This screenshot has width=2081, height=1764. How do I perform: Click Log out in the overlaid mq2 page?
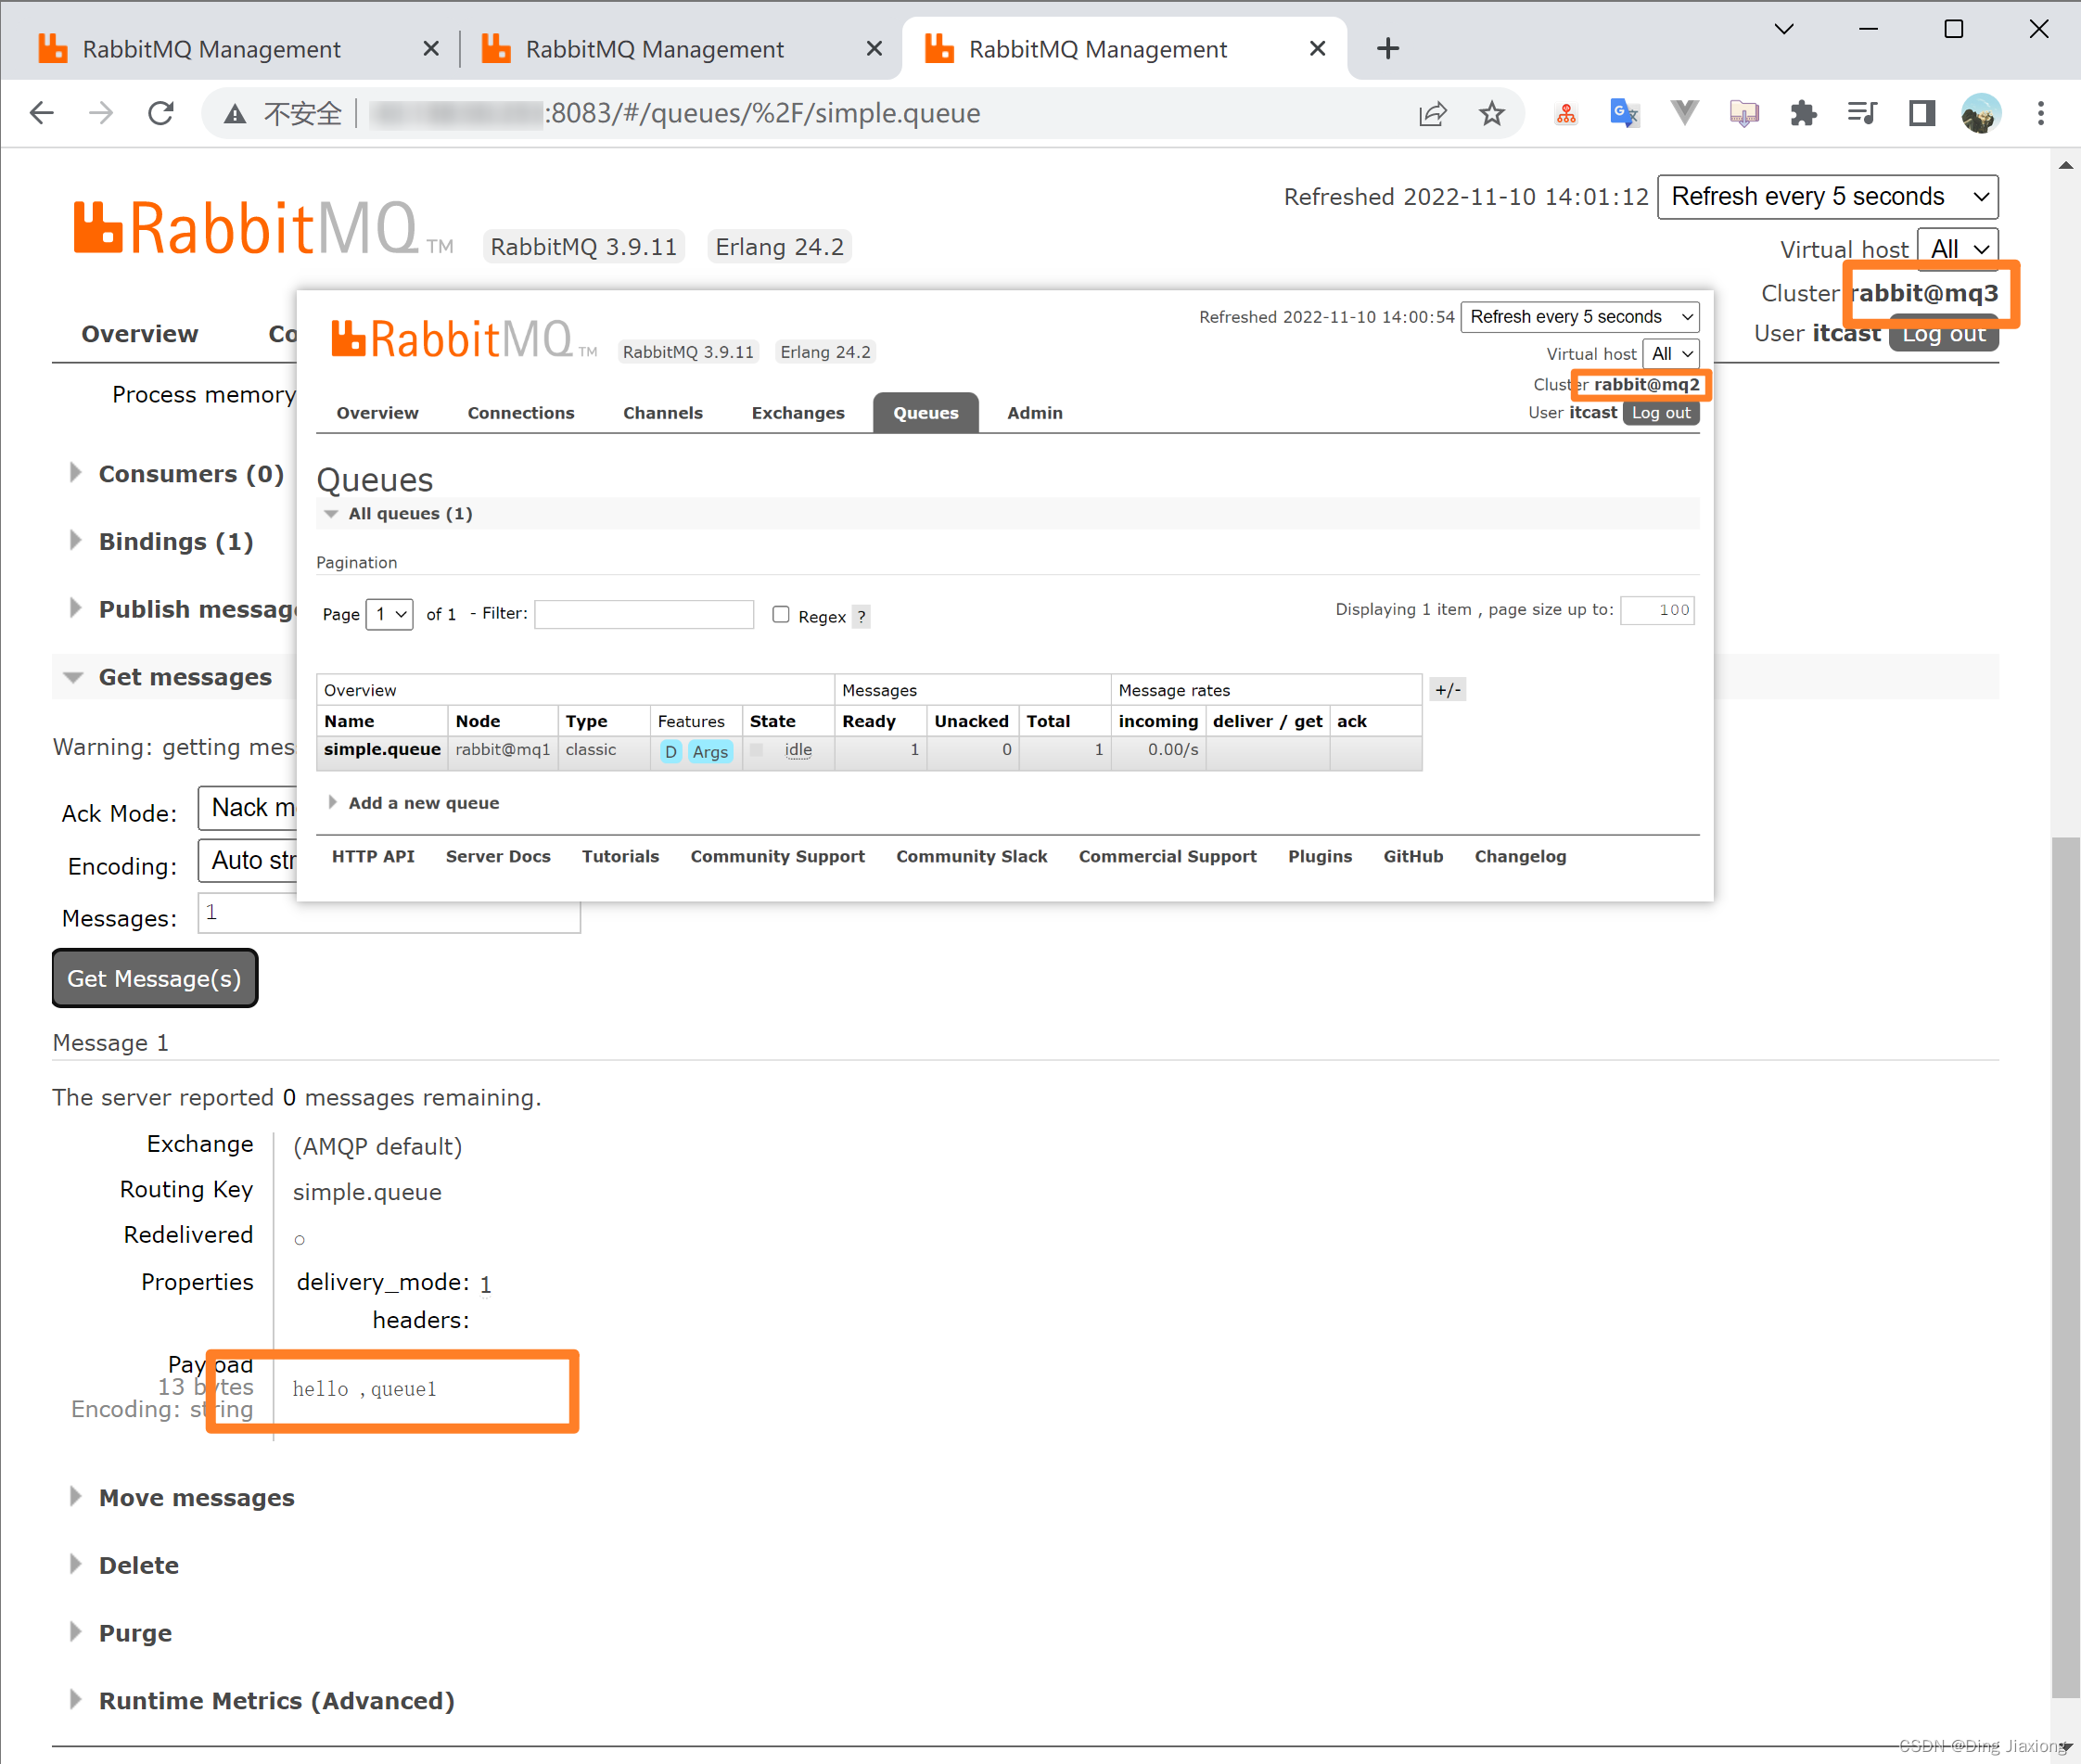tap(1661, 413)
